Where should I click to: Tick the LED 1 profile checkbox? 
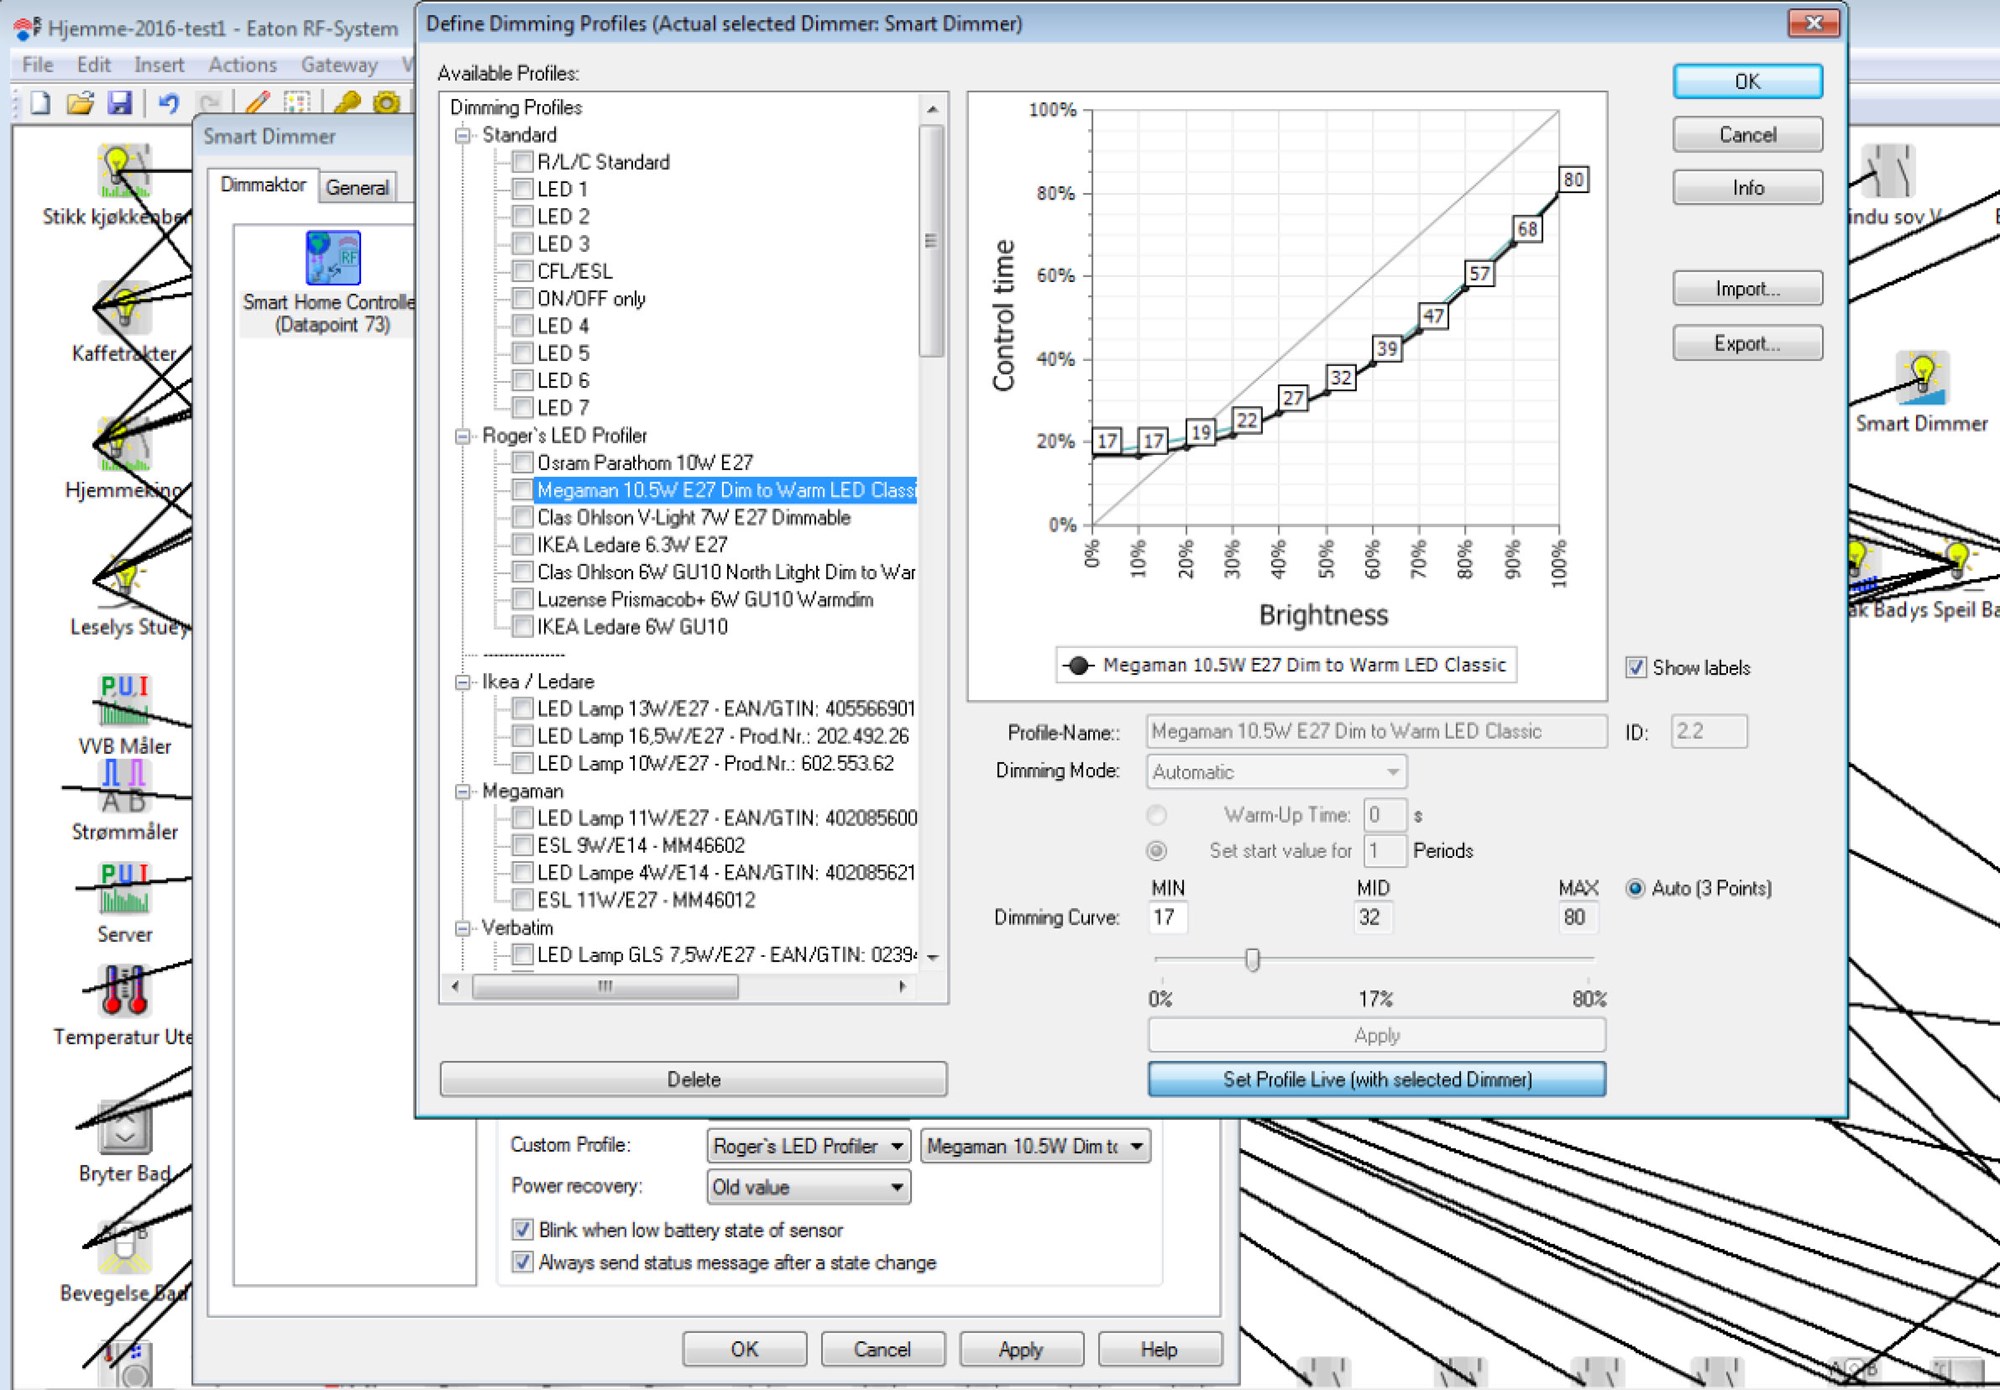[522, 188]
